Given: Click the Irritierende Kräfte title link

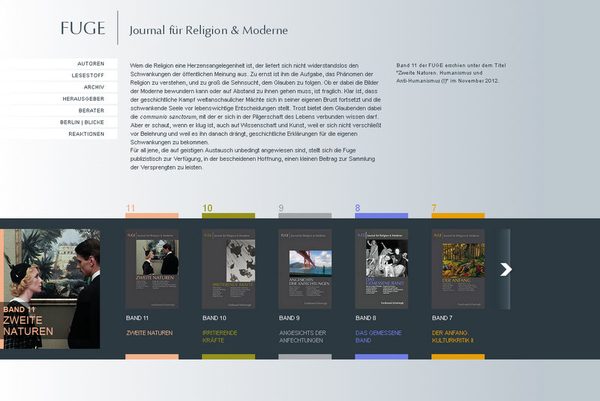Looking at the screenshot, I should (x=220, y=337).
